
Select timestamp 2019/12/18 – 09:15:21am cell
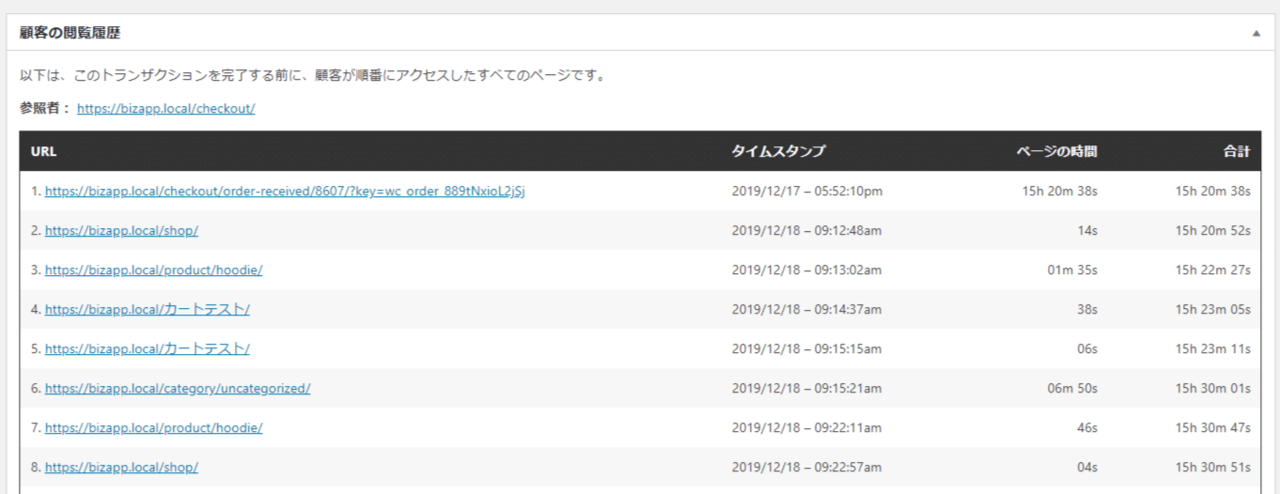(x=807, y=388)
